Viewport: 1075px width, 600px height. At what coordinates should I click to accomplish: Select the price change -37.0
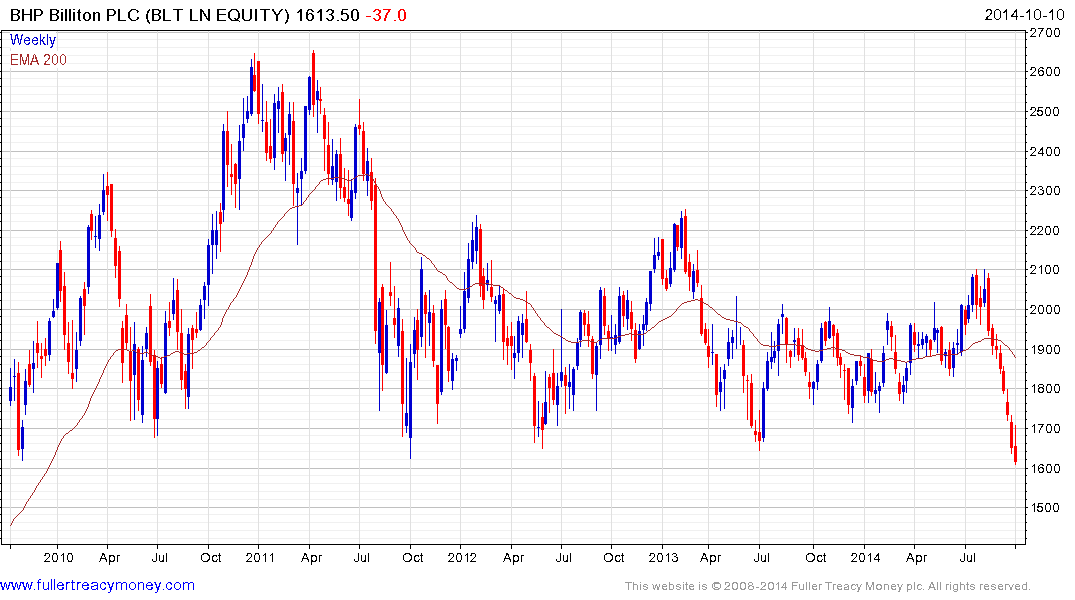[385, 15]
